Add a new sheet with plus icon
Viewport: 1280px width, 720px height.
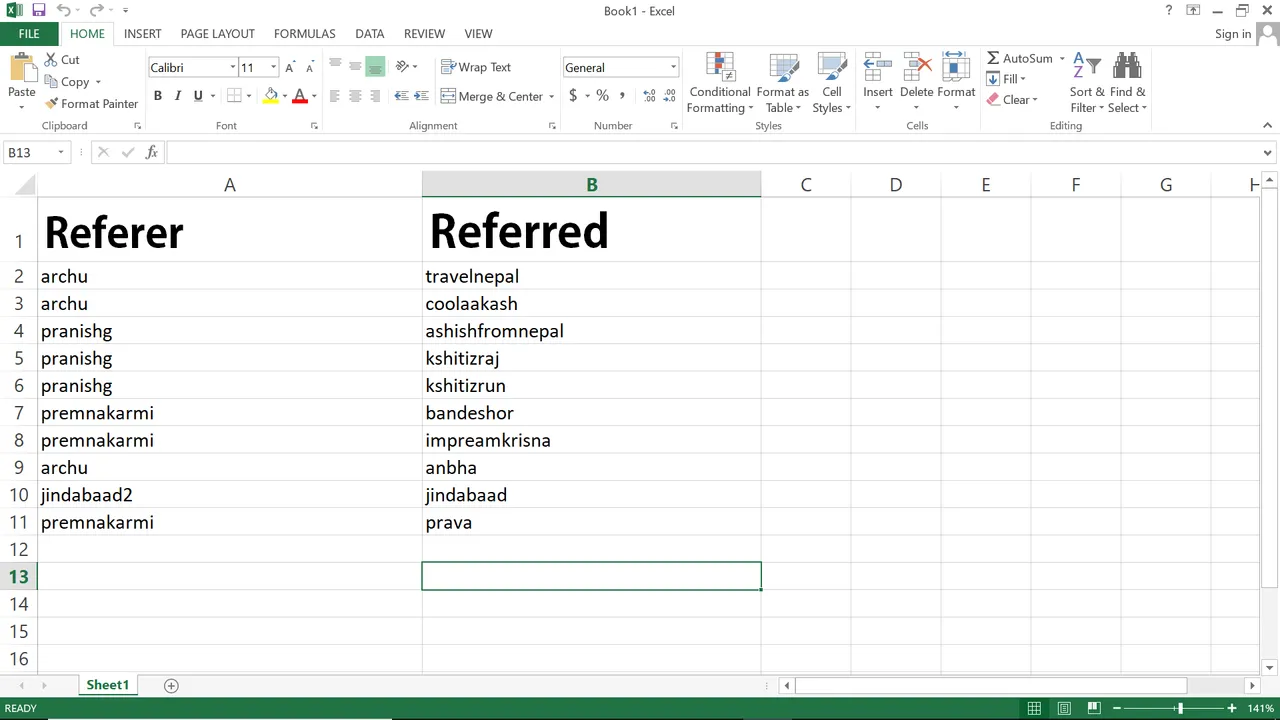[x=171, y=685]
